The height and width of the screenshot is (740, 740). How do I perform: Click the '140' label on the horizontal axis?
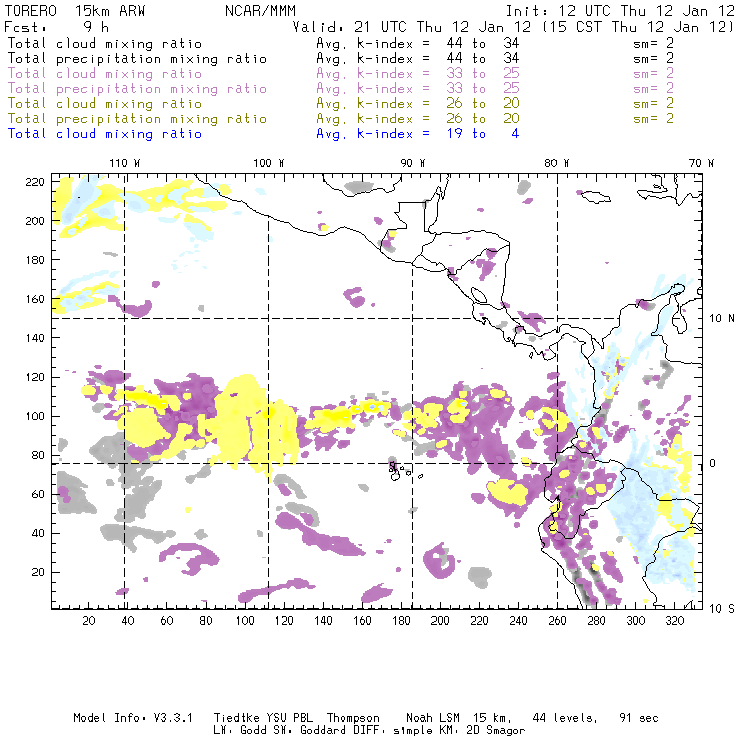[323, 621]
